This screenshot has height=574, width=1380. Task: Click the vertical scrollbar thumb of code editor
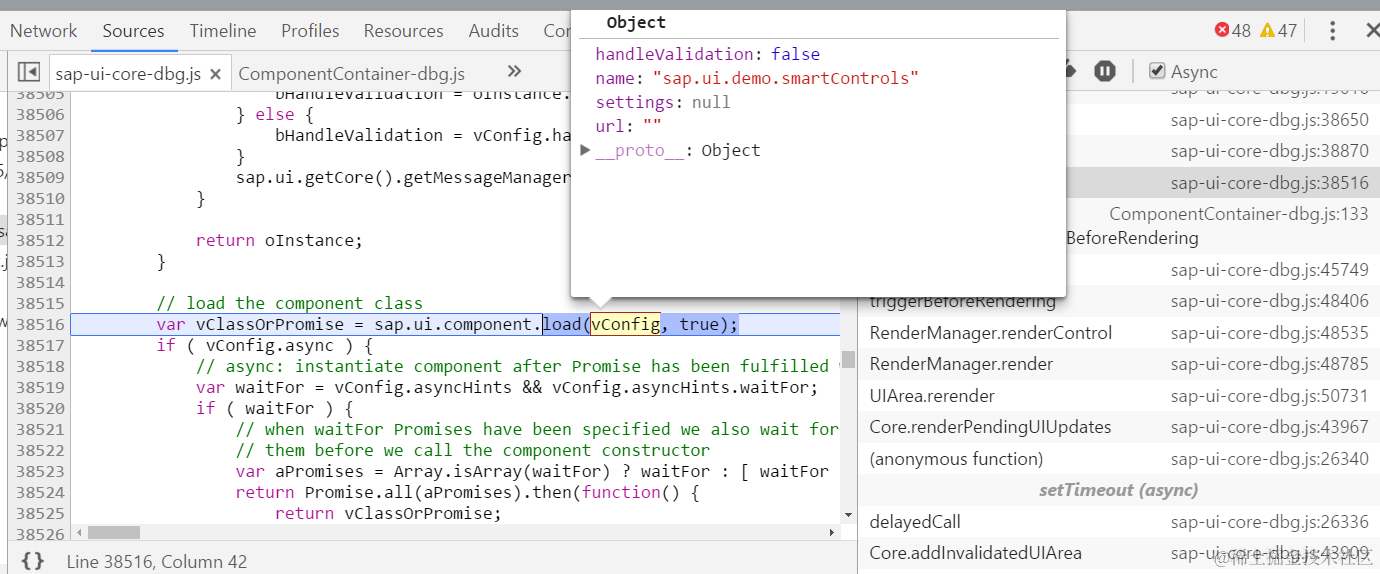coord(848,359)
